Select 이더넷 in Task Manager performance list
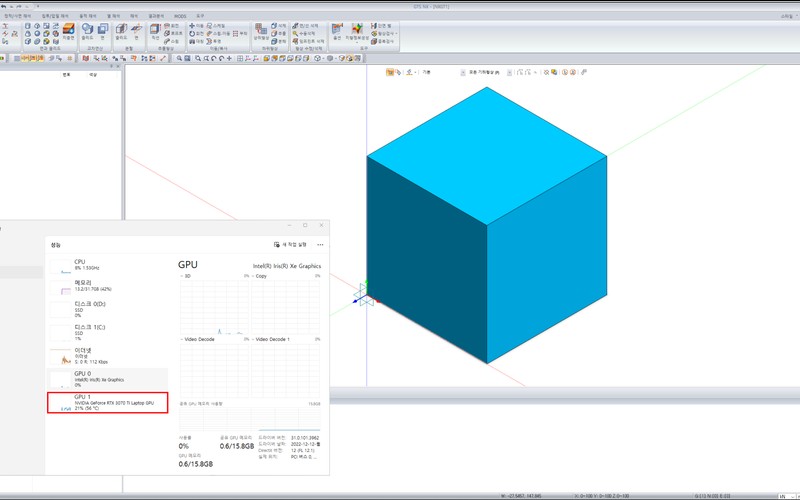The width and height of the screenshot is (800, 500). 107,356
